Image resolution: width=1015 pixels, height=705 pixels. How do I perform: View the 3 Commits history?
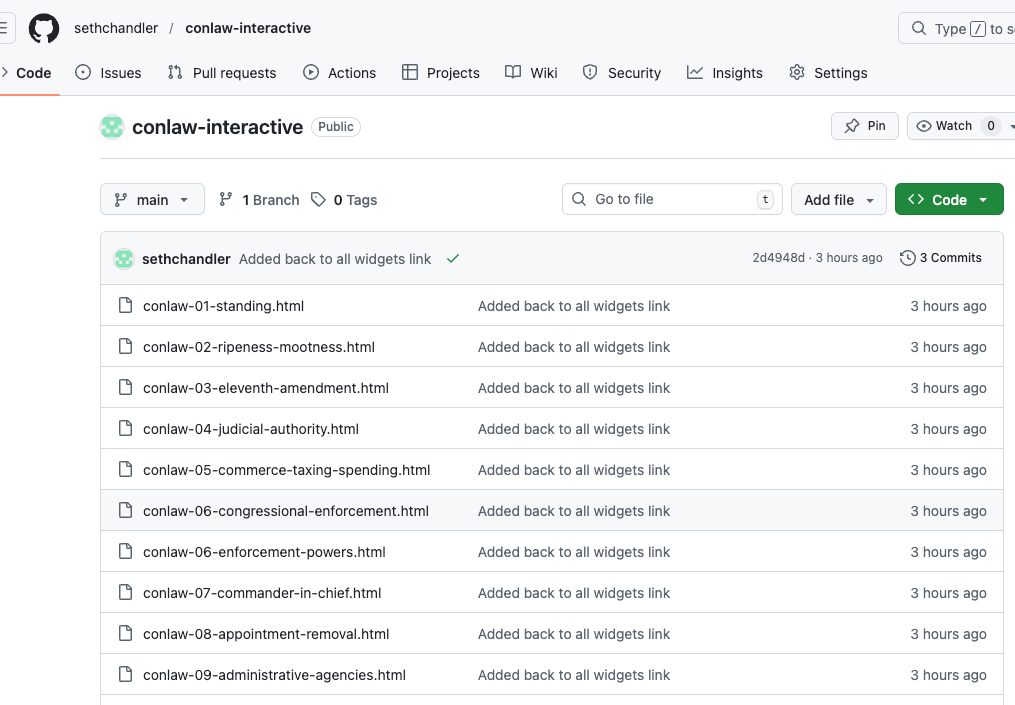click(x=941, y=258)
